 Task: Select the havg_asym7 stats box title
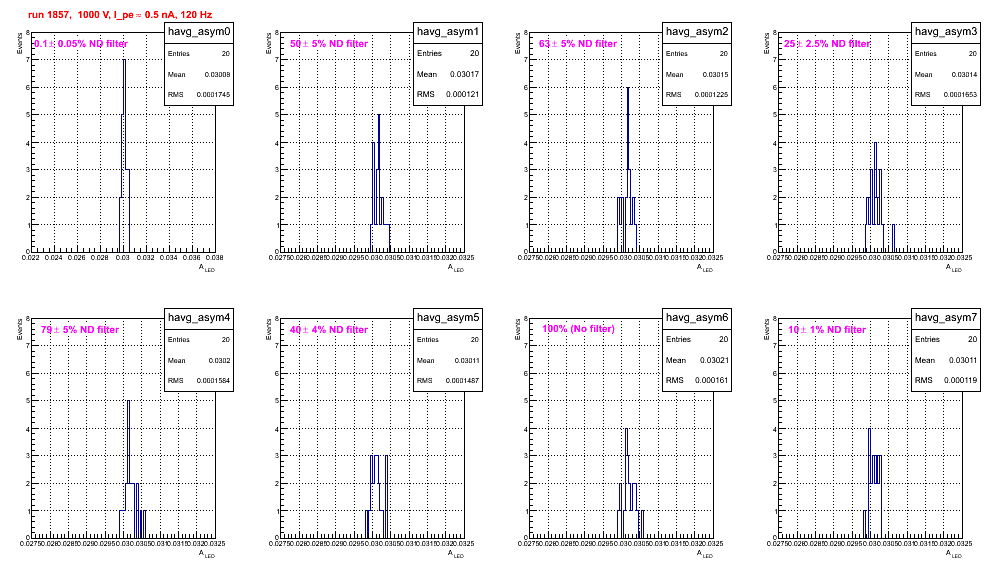946,317
